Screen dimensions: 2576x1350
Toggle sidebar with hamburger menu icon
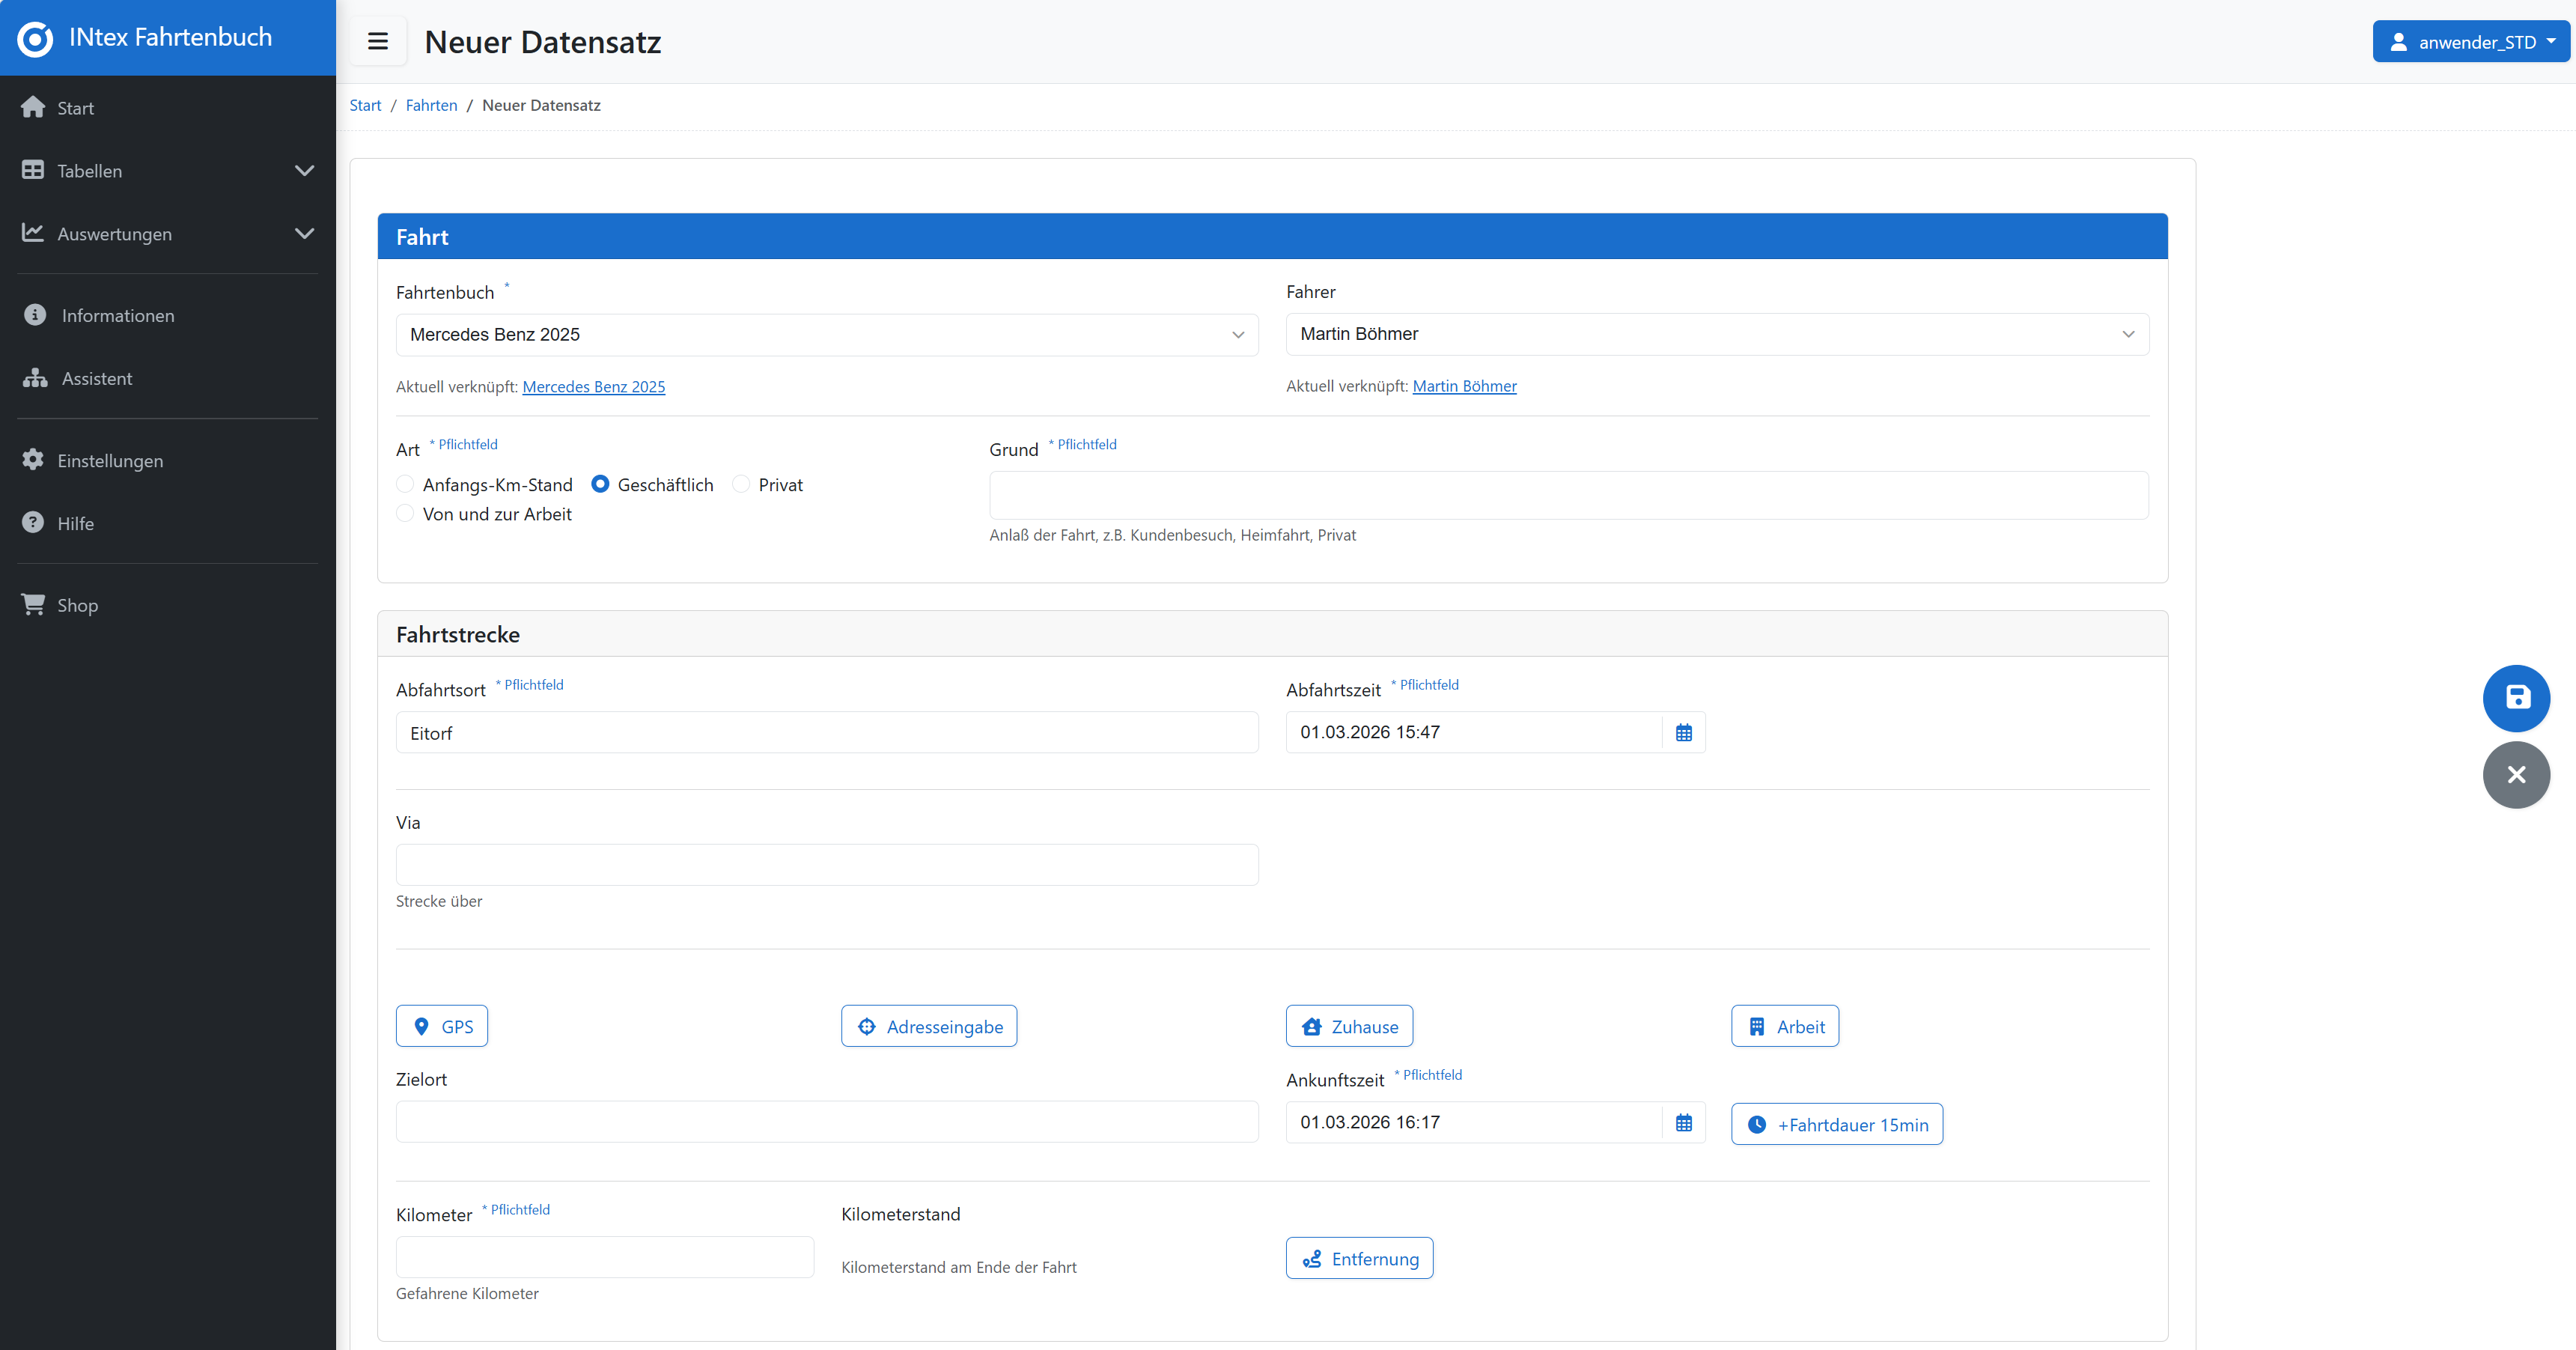(378, 42)
